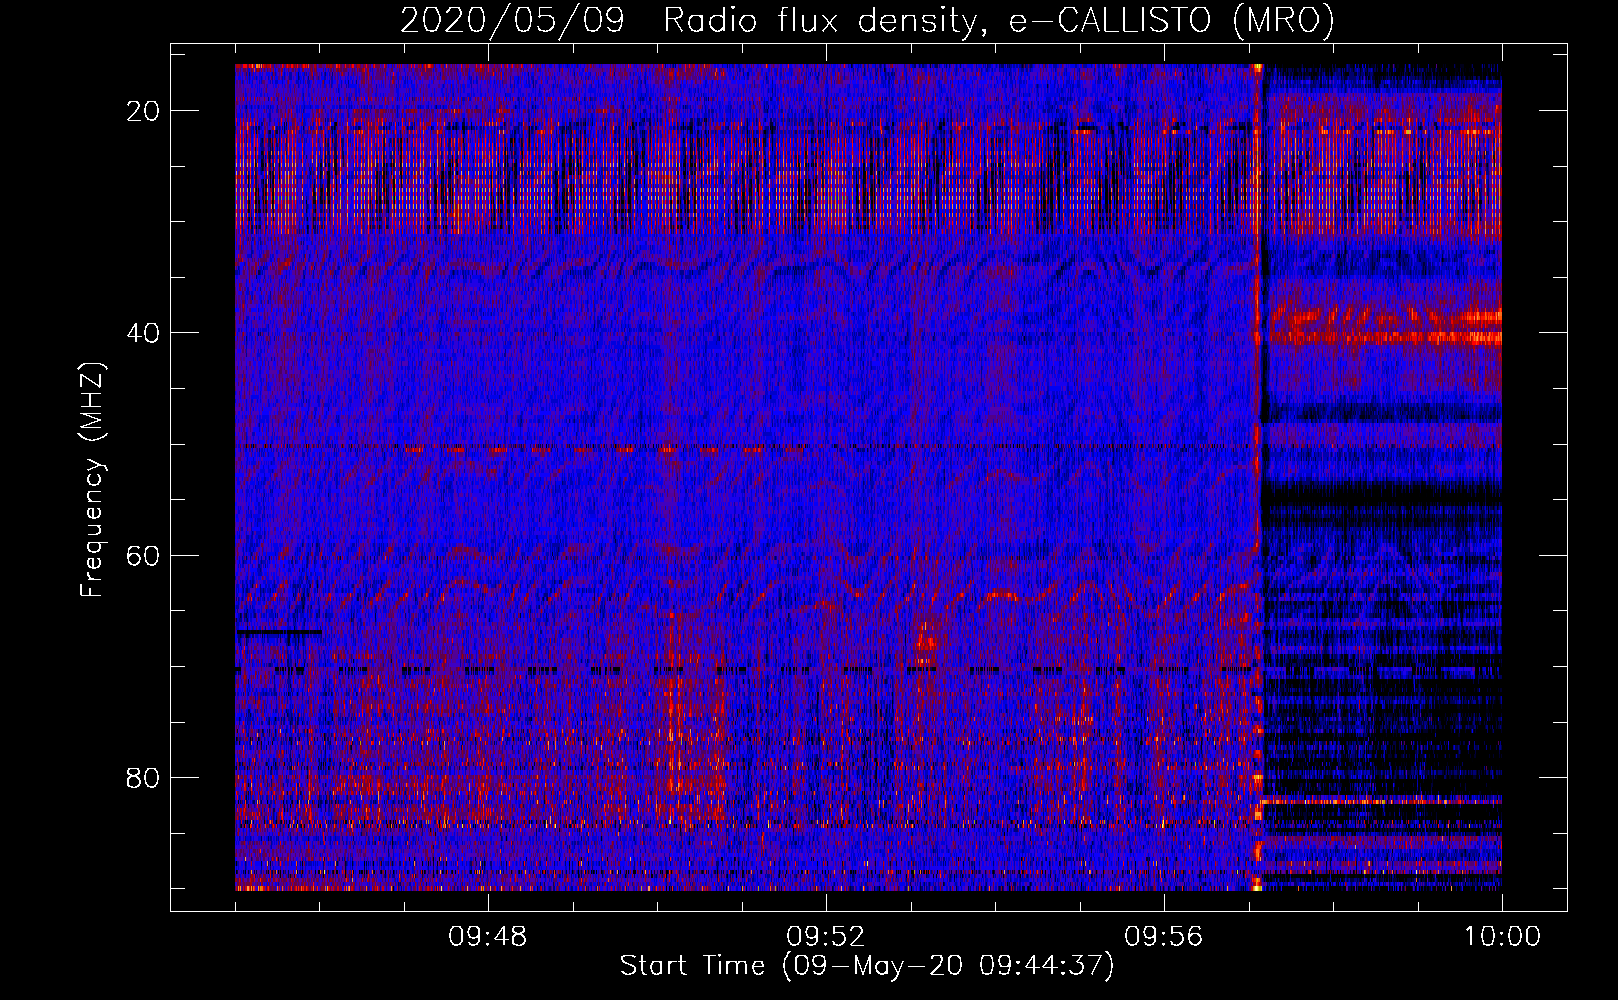Click the 'Frequency (MHZ)' axis label
Viewport: 1618px width, 1000px height.
92,480
